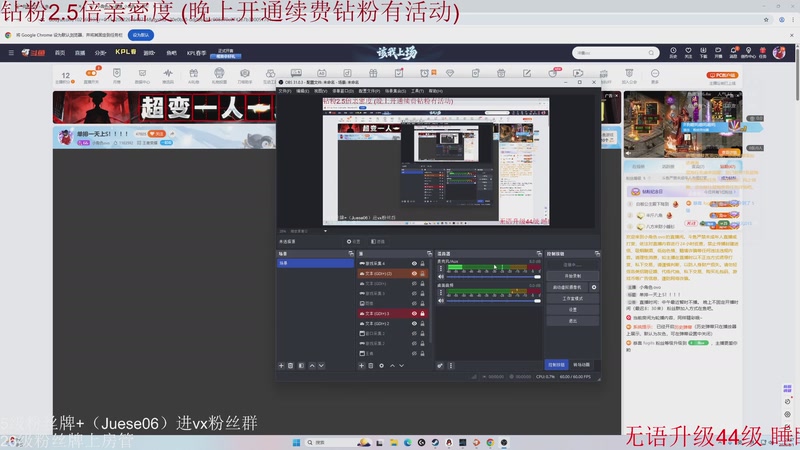Select the scene row in Scenes list
Viewport: 800px width, 450px height.
(x=315, y=263)
